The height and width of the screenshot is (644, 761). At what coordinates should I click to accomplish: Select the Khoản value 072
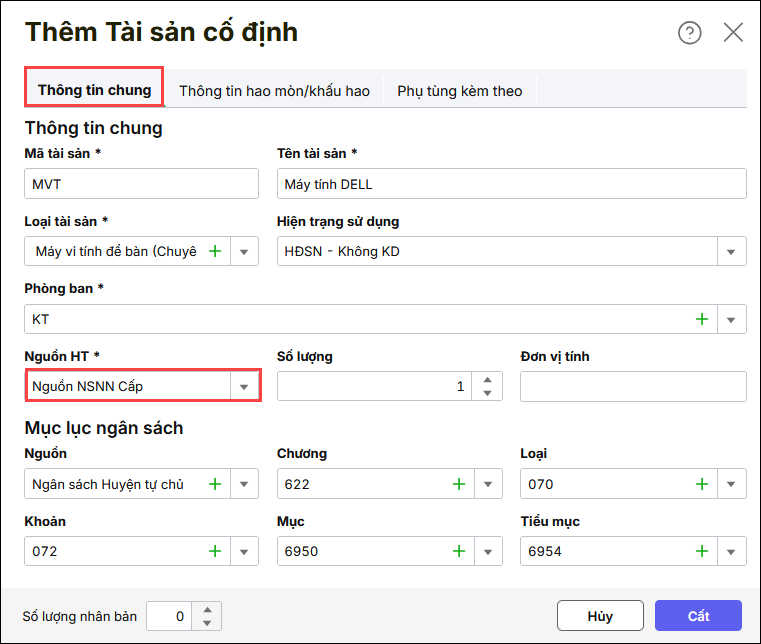[x=45, y=551]
